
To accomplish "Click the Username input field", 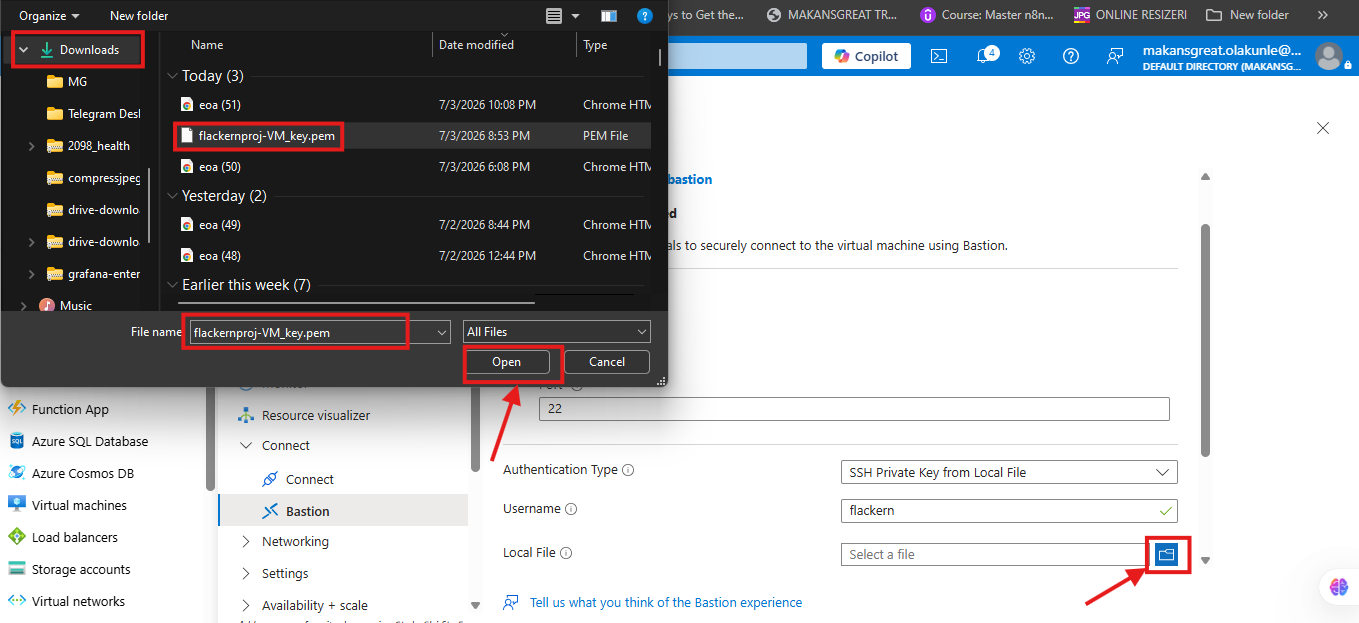I will (1009, 510).
